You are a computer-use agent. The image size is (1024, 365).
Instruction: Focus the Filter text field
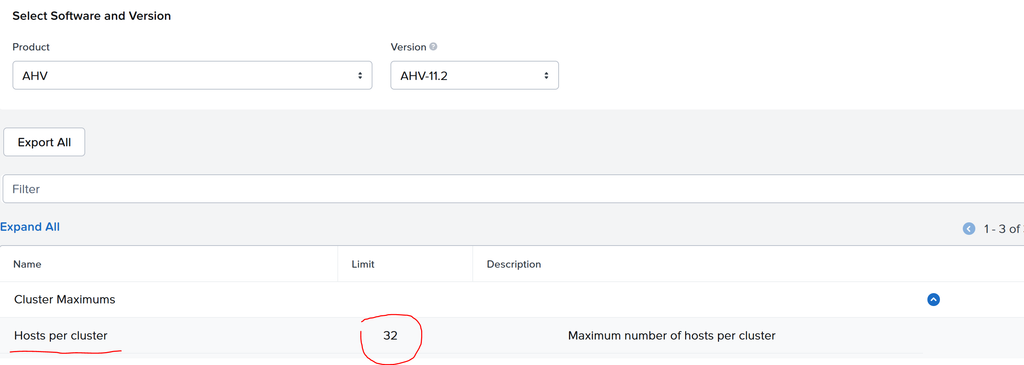513,189
